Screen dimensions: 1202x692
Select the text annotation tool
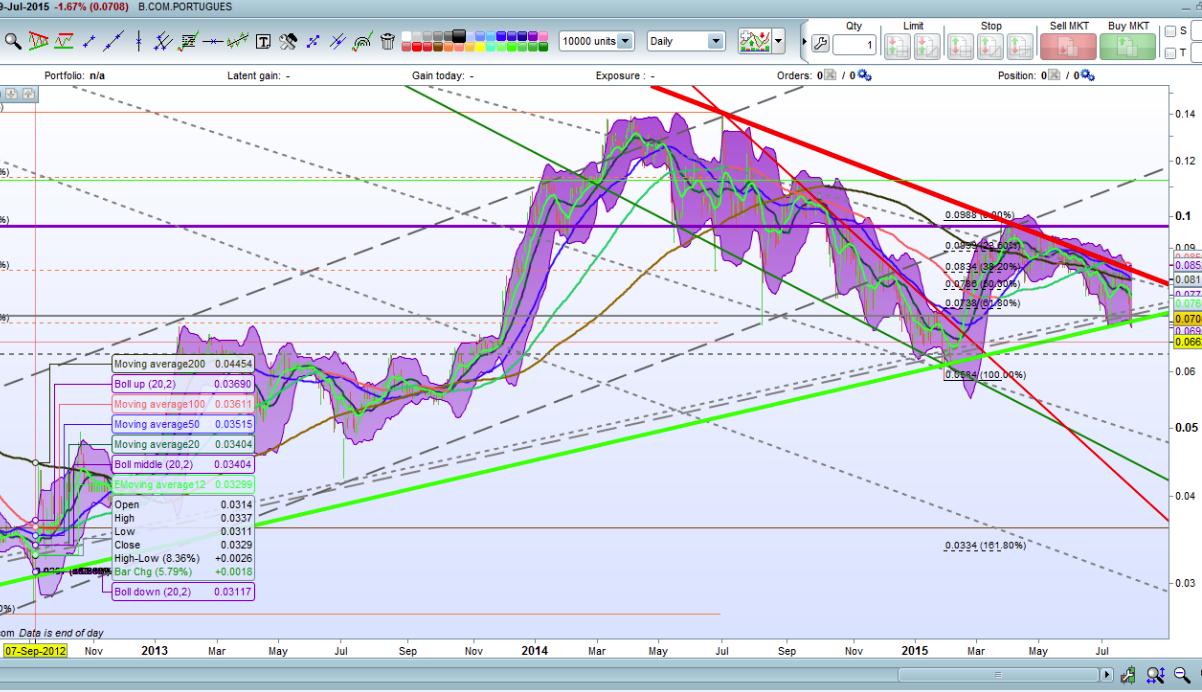263,42
